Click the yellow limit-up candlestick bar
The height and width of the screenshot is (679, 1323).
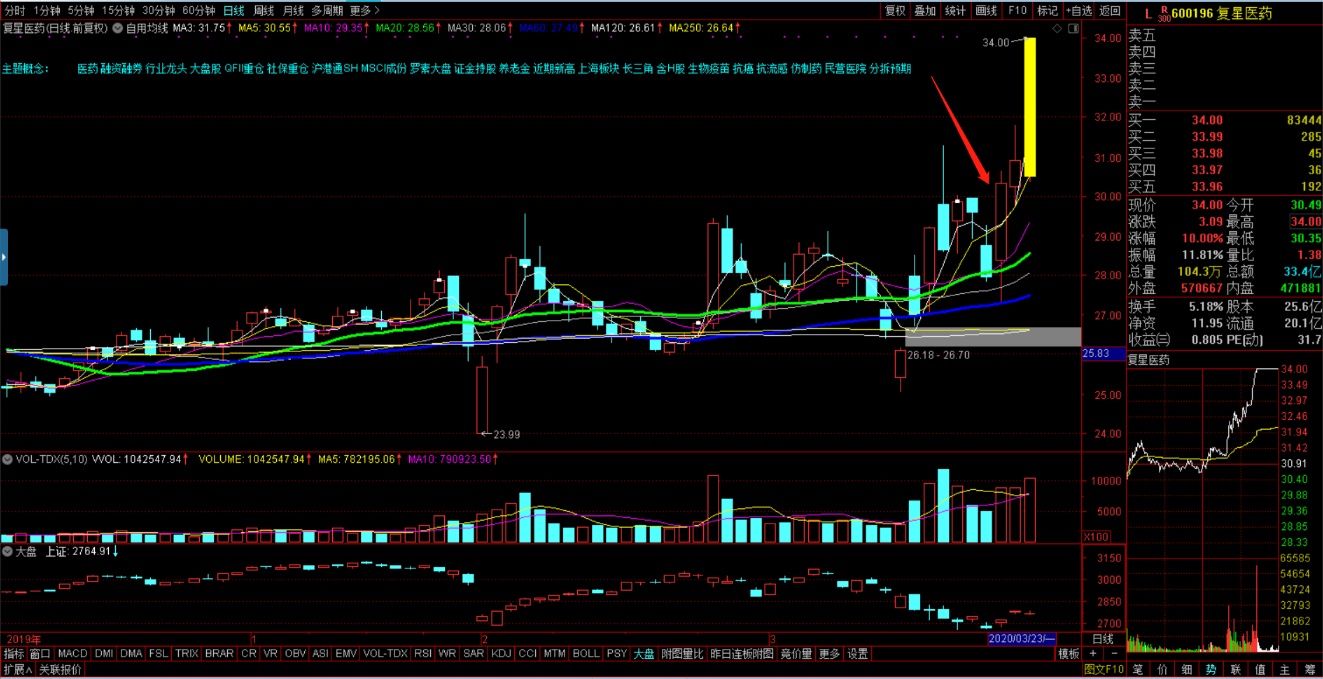tap(1029, 107)
